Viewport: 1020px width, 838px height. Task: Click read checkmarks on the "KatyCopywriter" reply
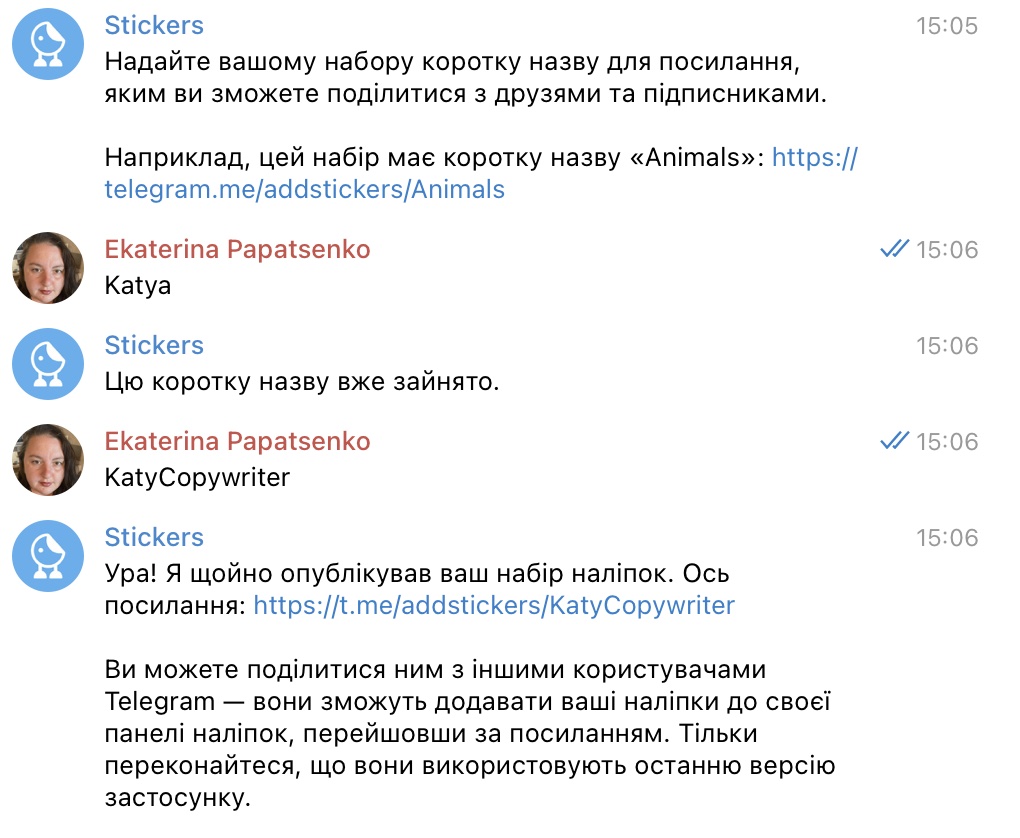(893, 442)
